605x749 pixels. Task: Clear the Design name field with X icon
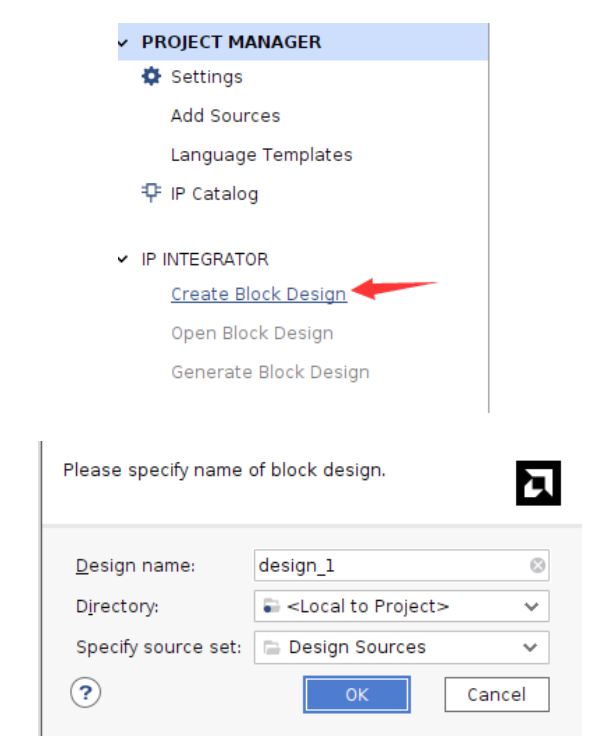pyautogui.click(x=537, y=566)
